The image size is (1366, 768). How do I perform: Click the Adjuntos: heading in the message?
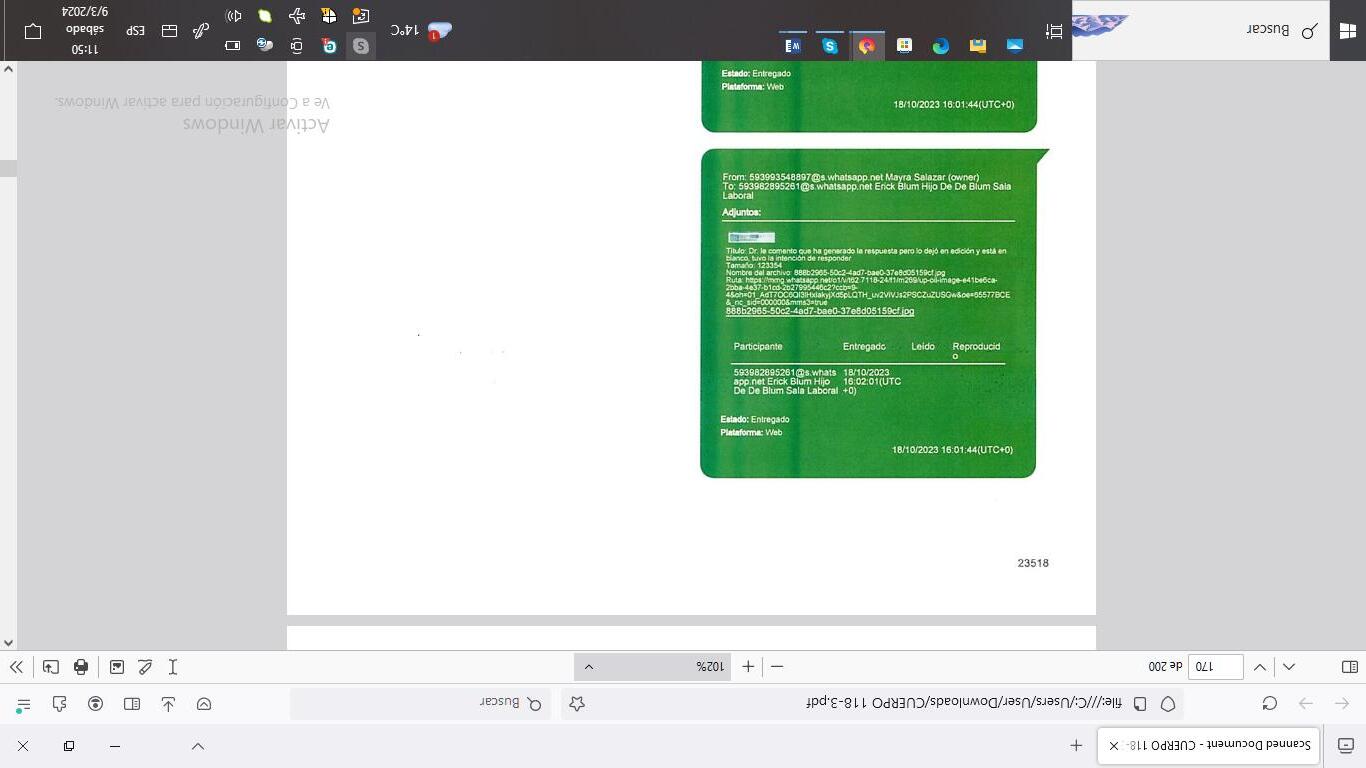tap(741, 213)
